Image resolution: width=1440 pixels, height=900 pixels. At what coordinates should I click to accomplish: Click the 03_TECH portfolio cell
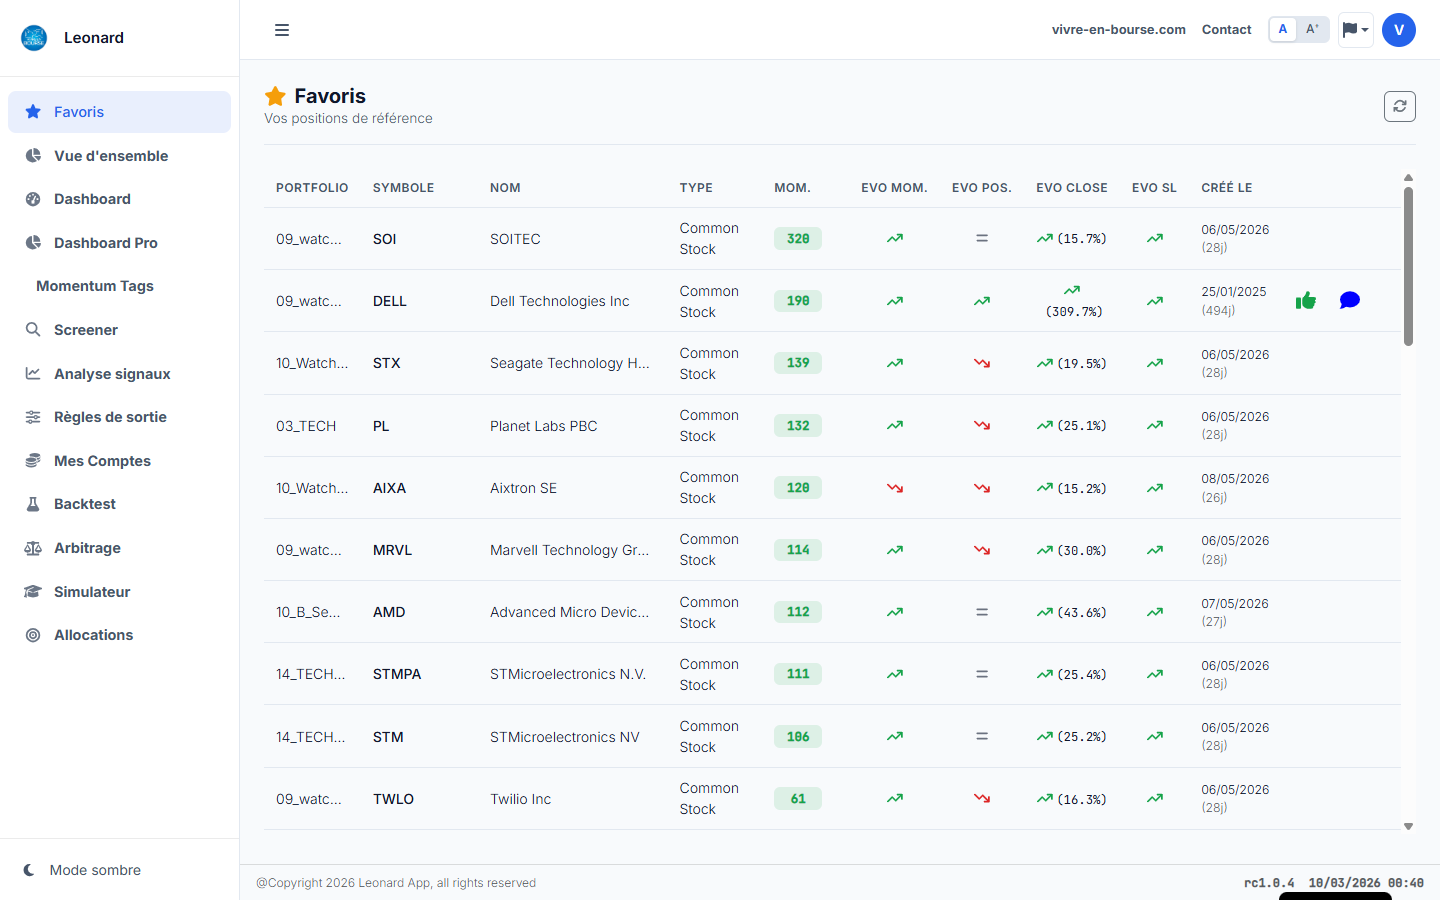[306, 426]
